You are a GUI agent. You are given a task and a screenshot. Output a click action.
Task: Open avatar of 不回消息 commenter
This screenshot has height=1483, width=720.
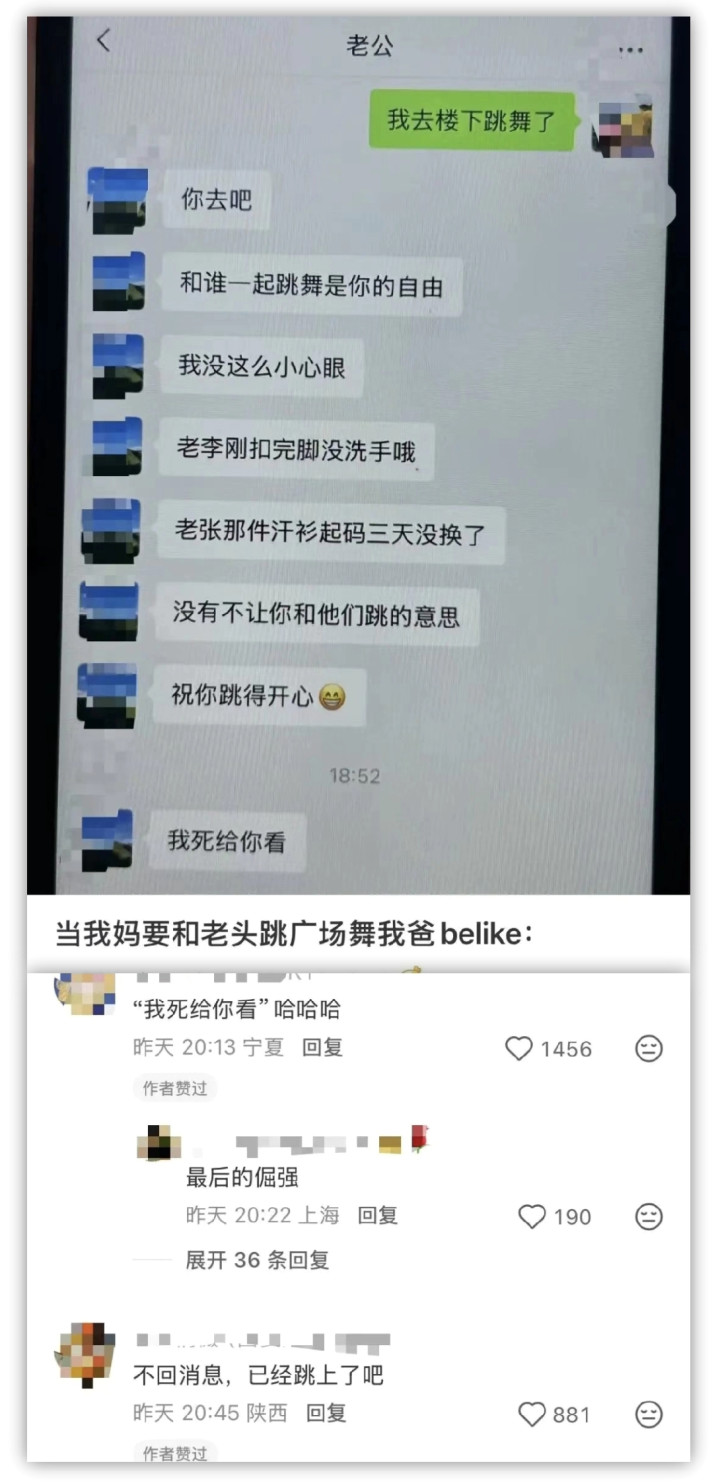[85, 1354]
